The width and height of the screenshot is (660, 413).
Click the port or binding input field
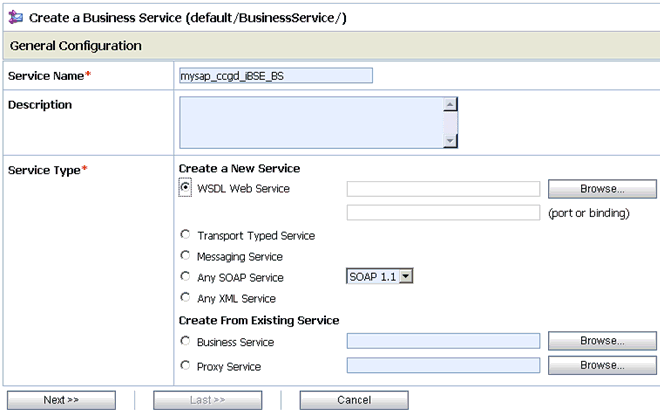443,213
